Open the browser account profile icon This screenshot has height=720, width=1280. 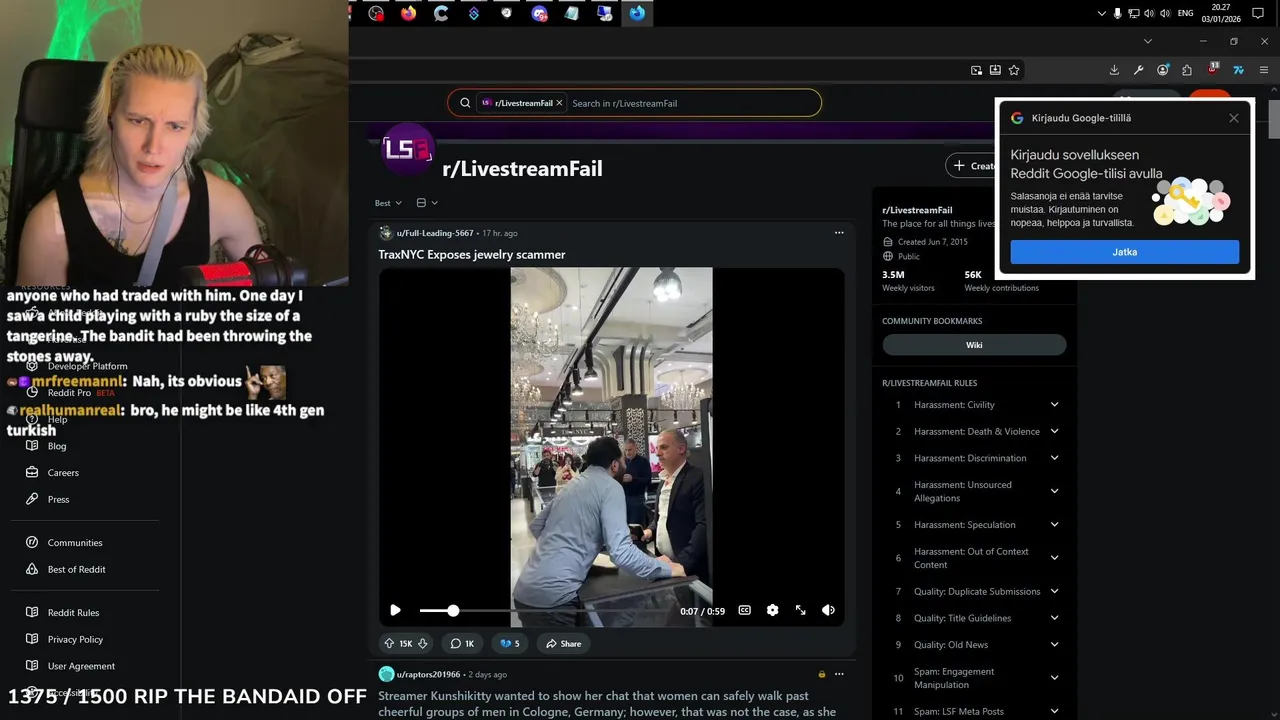[1162, 70]
